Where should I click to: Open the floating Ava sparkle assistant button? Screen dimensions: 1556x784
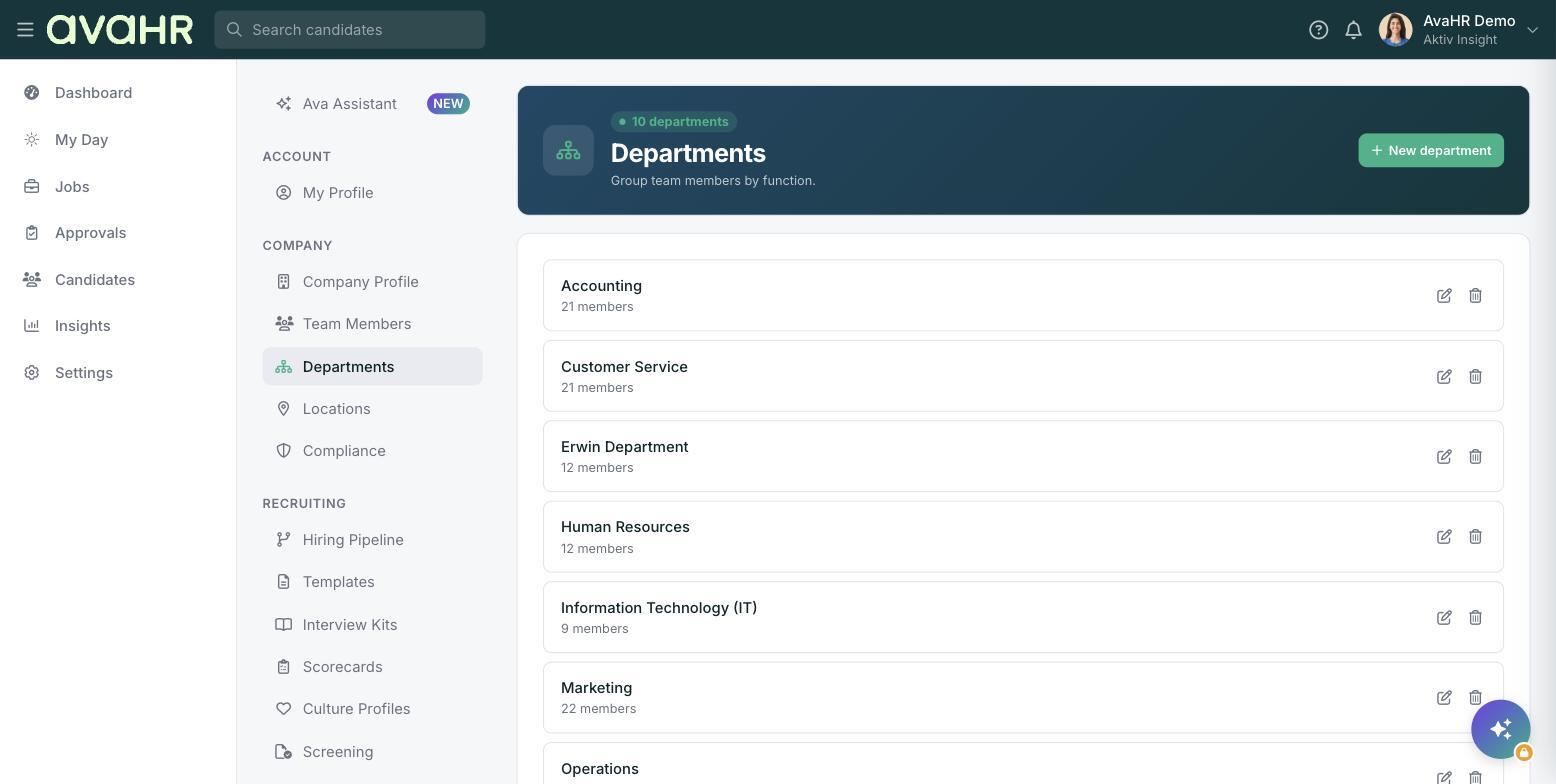(x=1500, y=729)
